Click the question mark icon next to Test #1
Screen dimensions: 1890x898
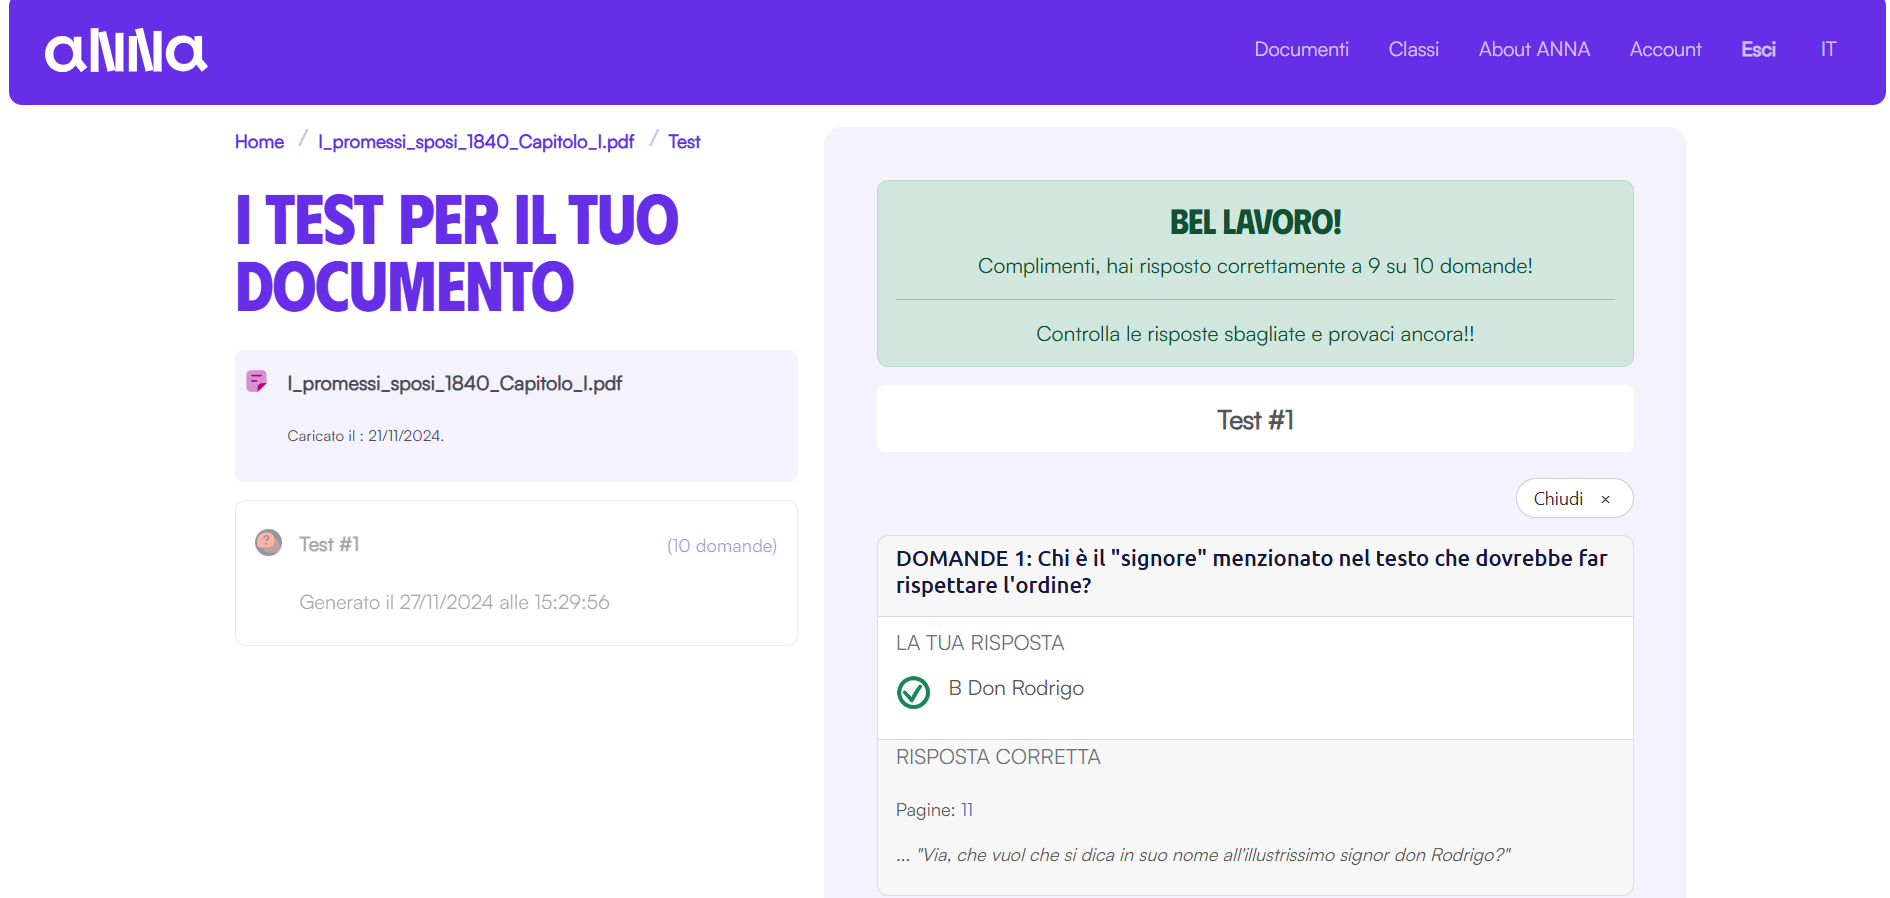click(x=268, y=543)
